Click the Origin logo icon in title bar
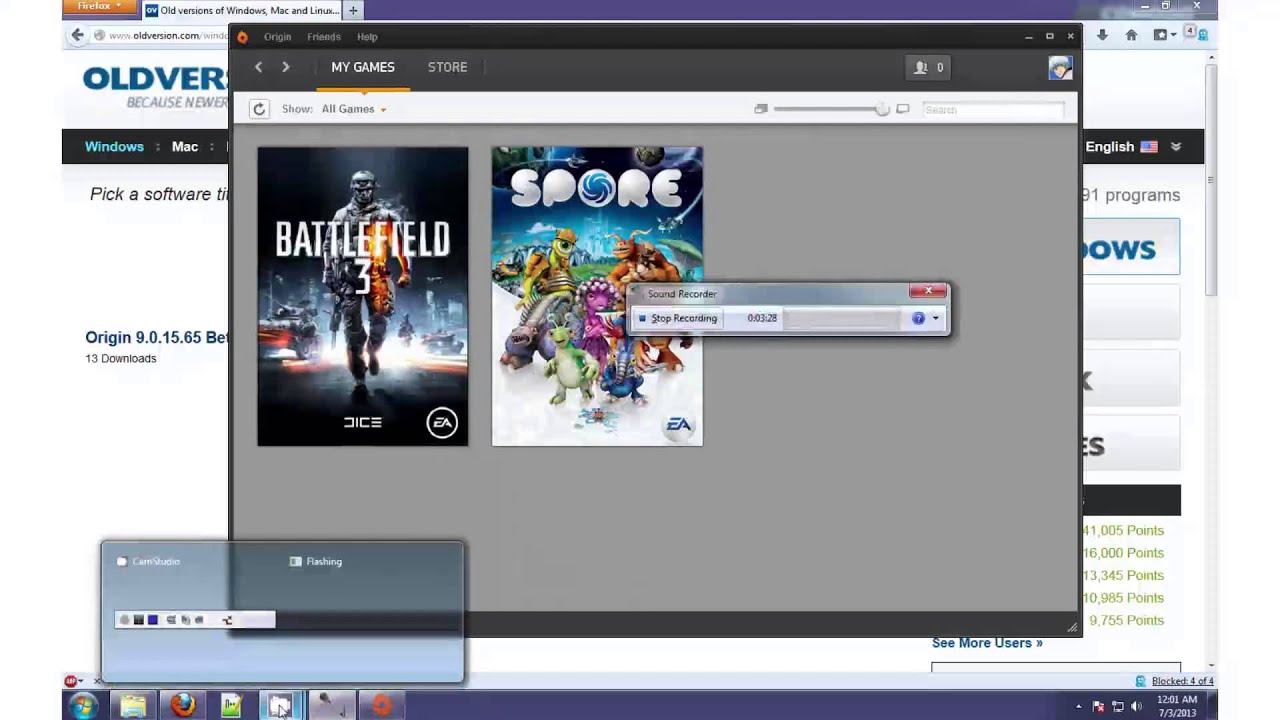The height and width of the screenshot is (720, 1280). pyautogui.click(x=242, y=37)
